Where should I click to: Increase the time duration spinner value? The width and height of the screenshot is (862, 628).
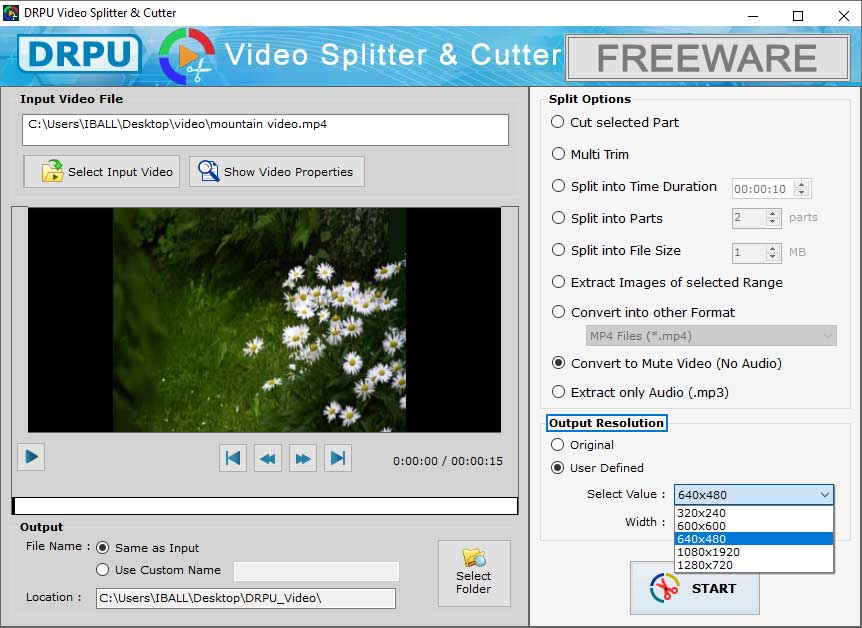(x=802, y=184)
